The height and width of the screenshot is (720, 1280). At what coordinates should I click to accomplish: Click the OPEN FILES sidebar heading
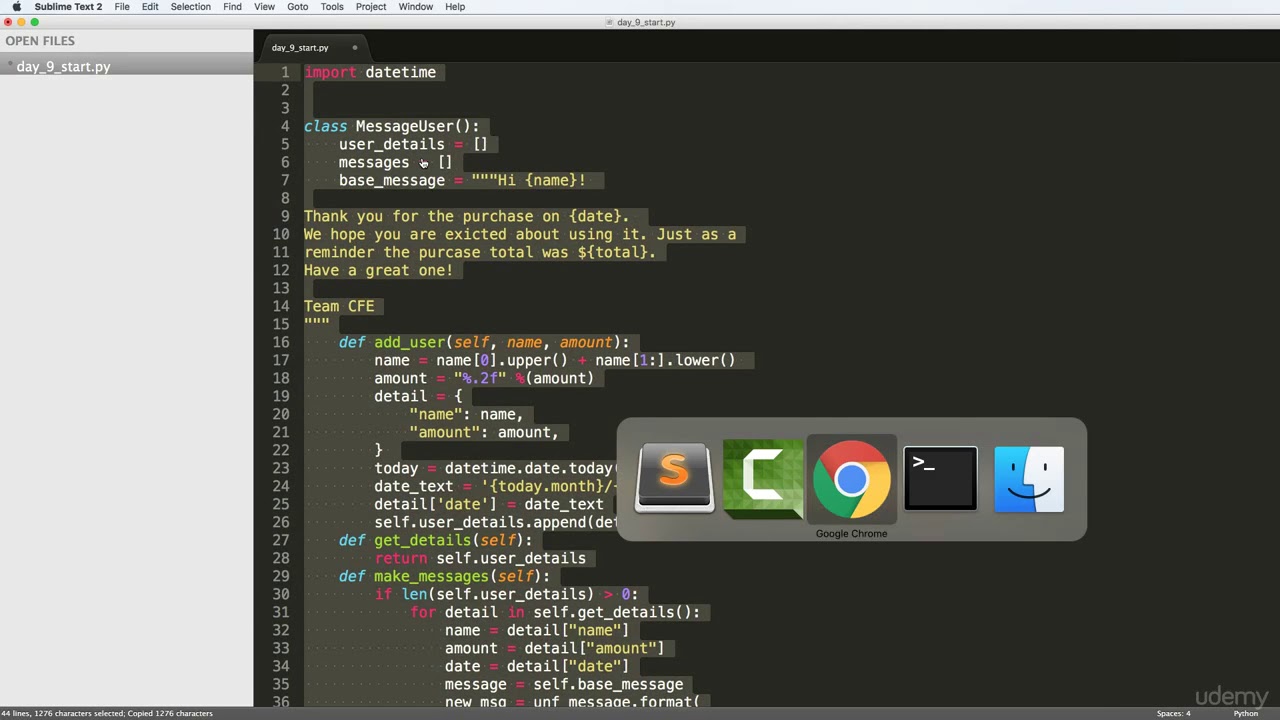tap(40, 41)
